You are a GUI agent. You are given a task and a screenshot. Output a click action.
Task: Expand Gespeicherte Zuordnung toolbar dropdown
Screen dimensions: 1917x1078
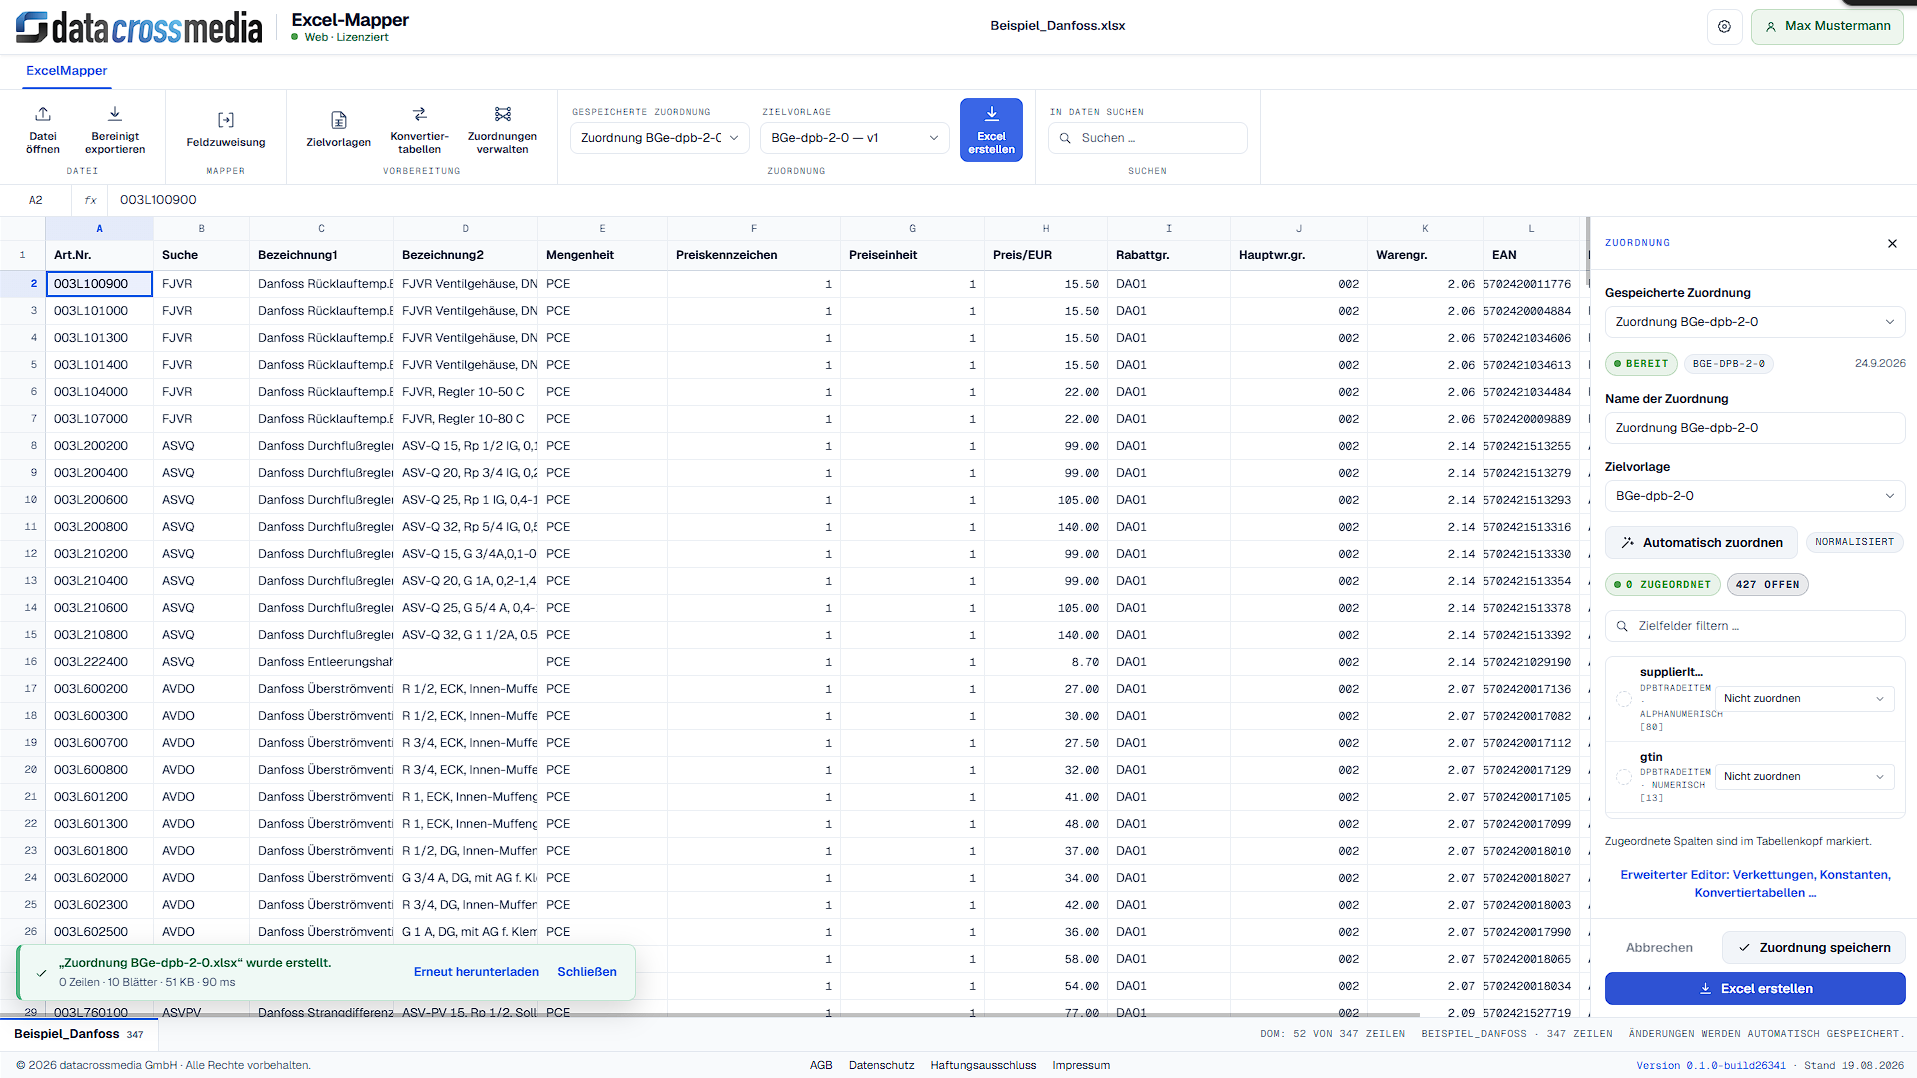(x=659, y=138)
